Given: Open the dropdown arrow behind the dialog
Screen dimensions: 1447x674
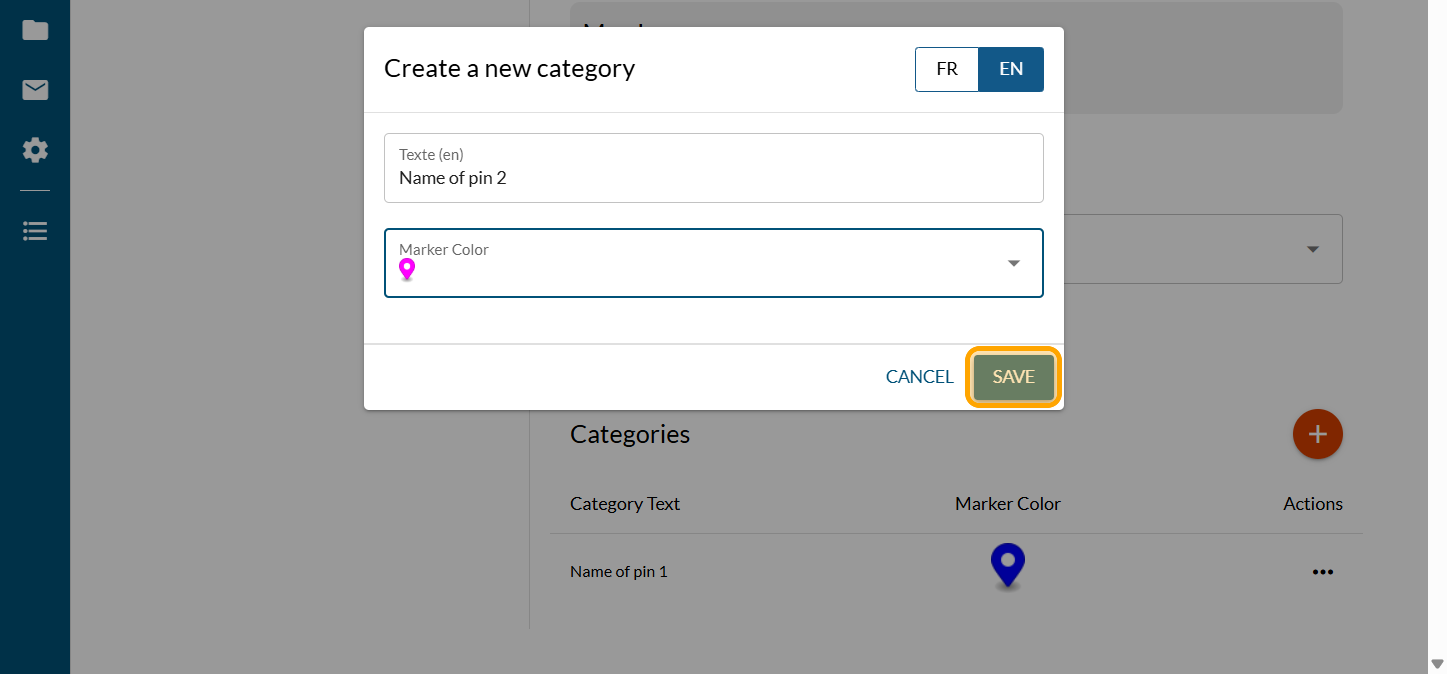Looking at the screenshot, I should pos(1312,249).
